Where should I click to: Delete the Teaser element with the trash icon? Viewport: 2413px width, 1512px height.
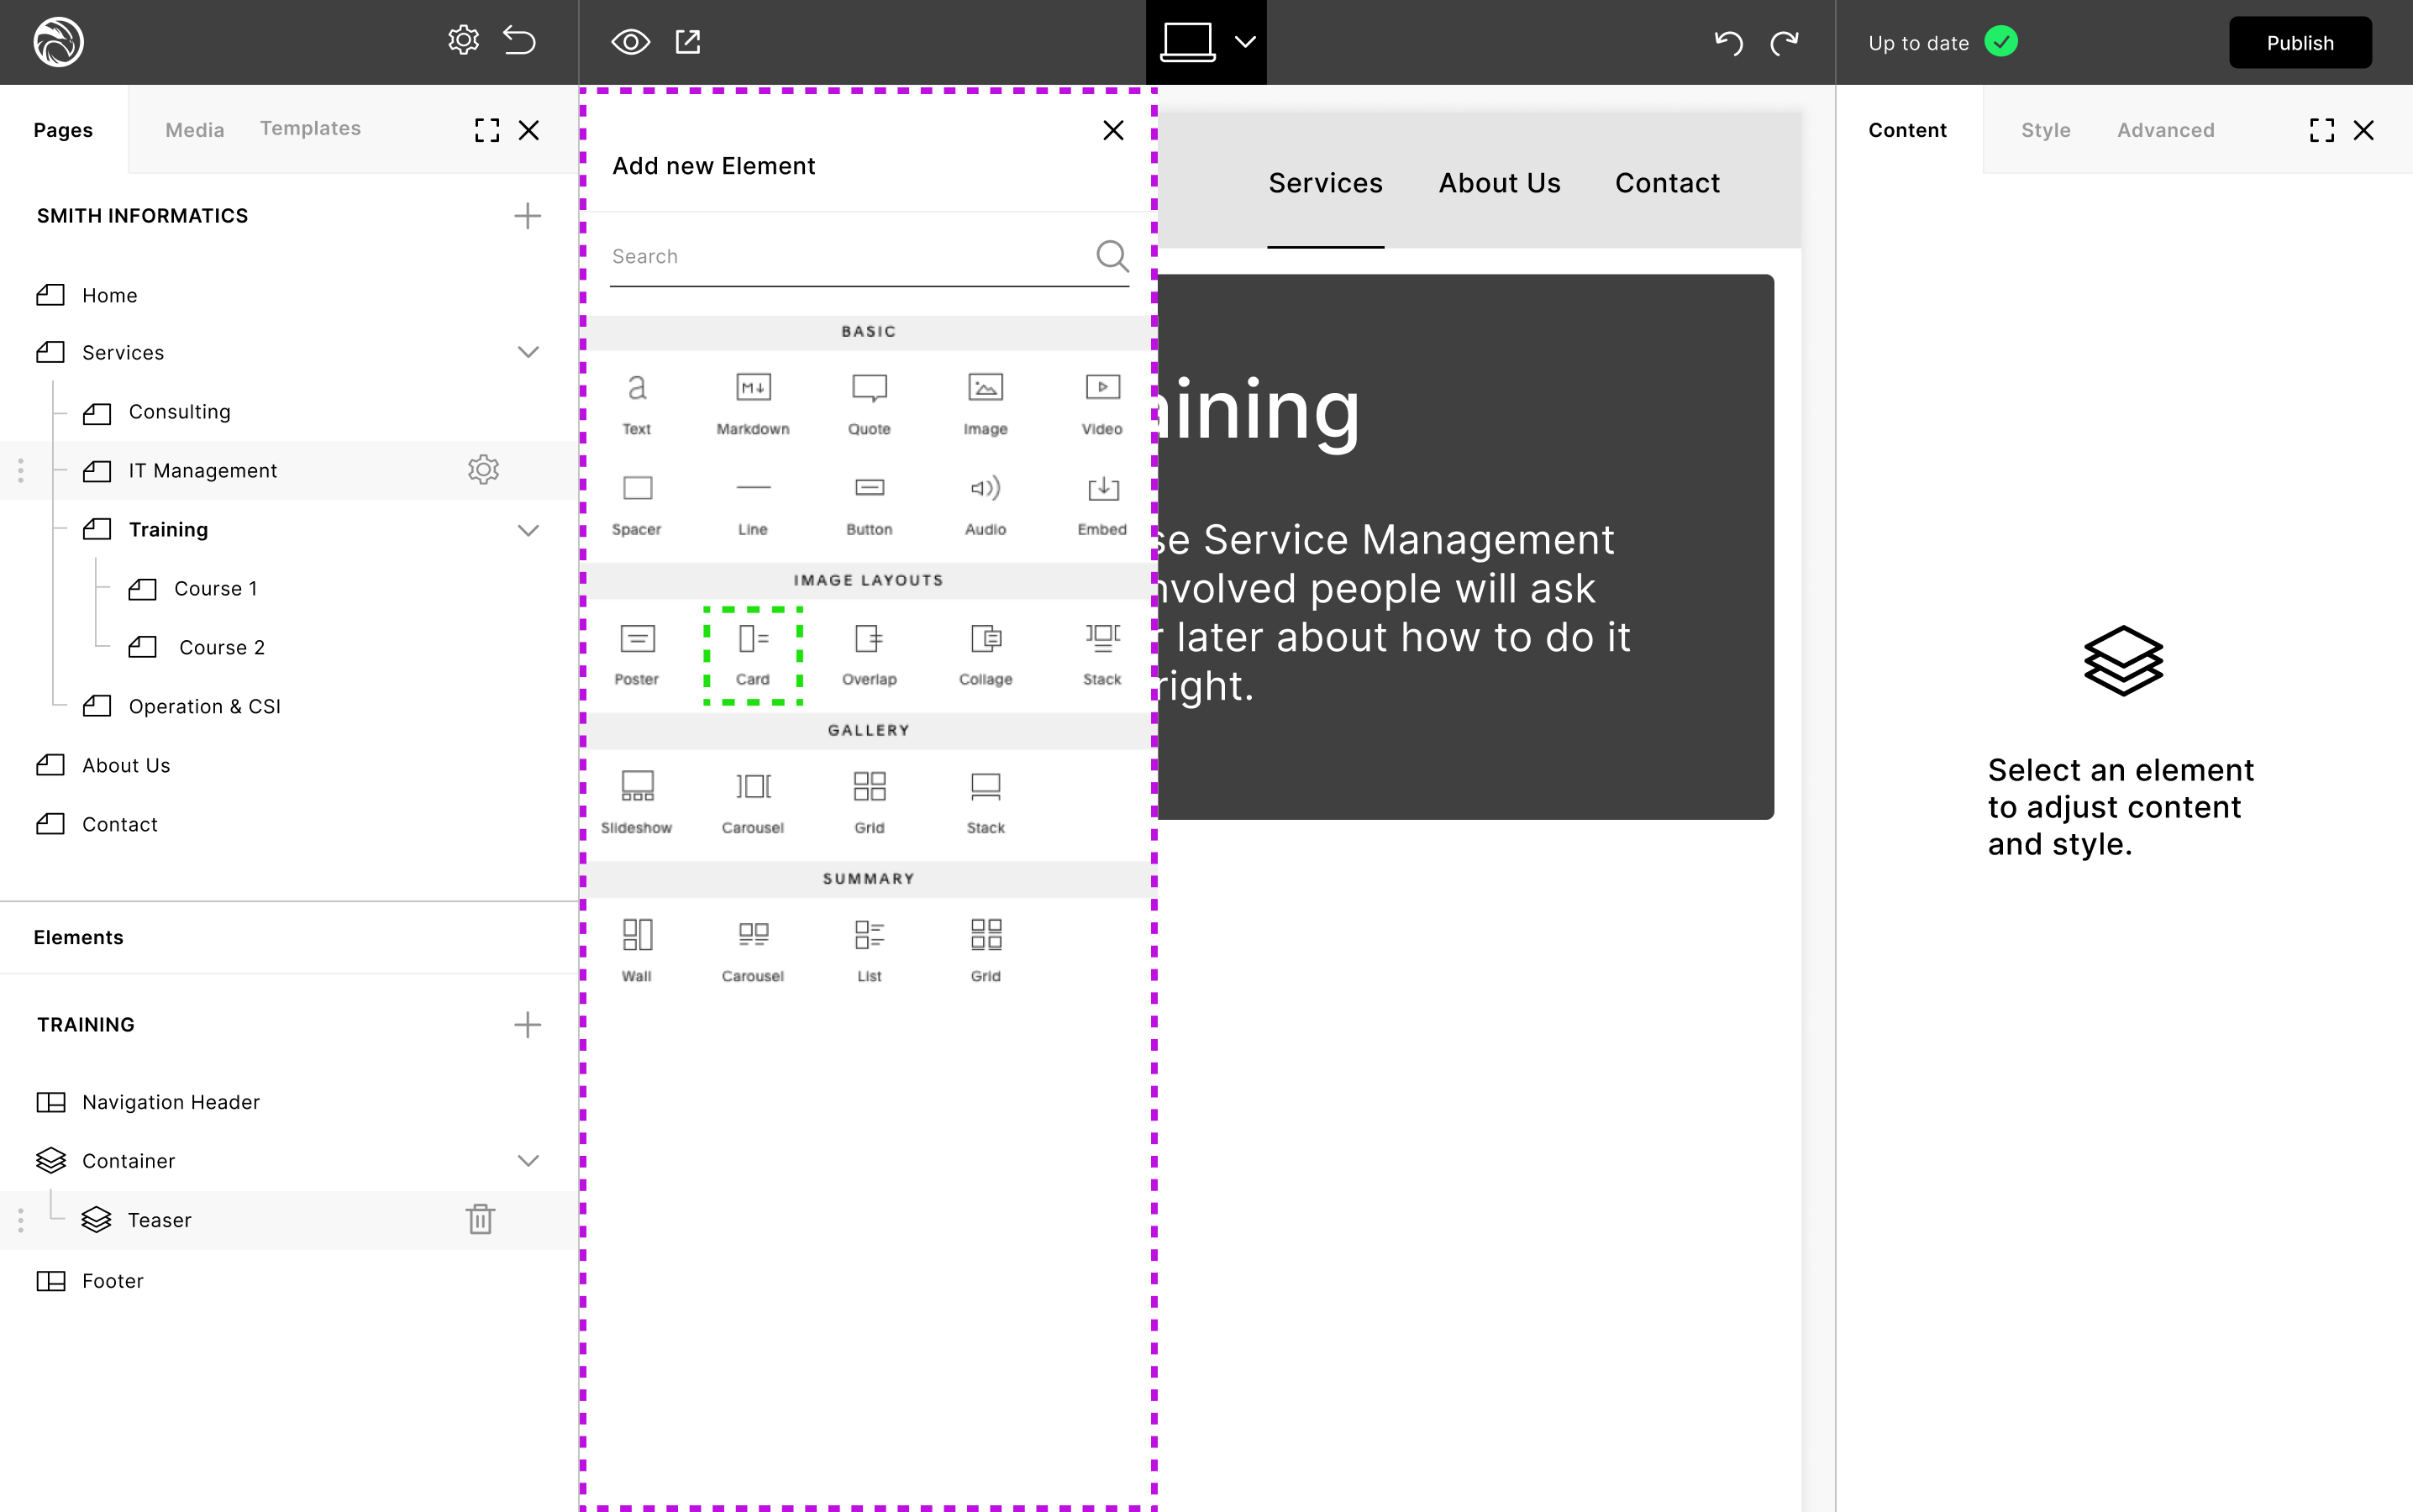pyautogui.click(x=480, y=1219)
